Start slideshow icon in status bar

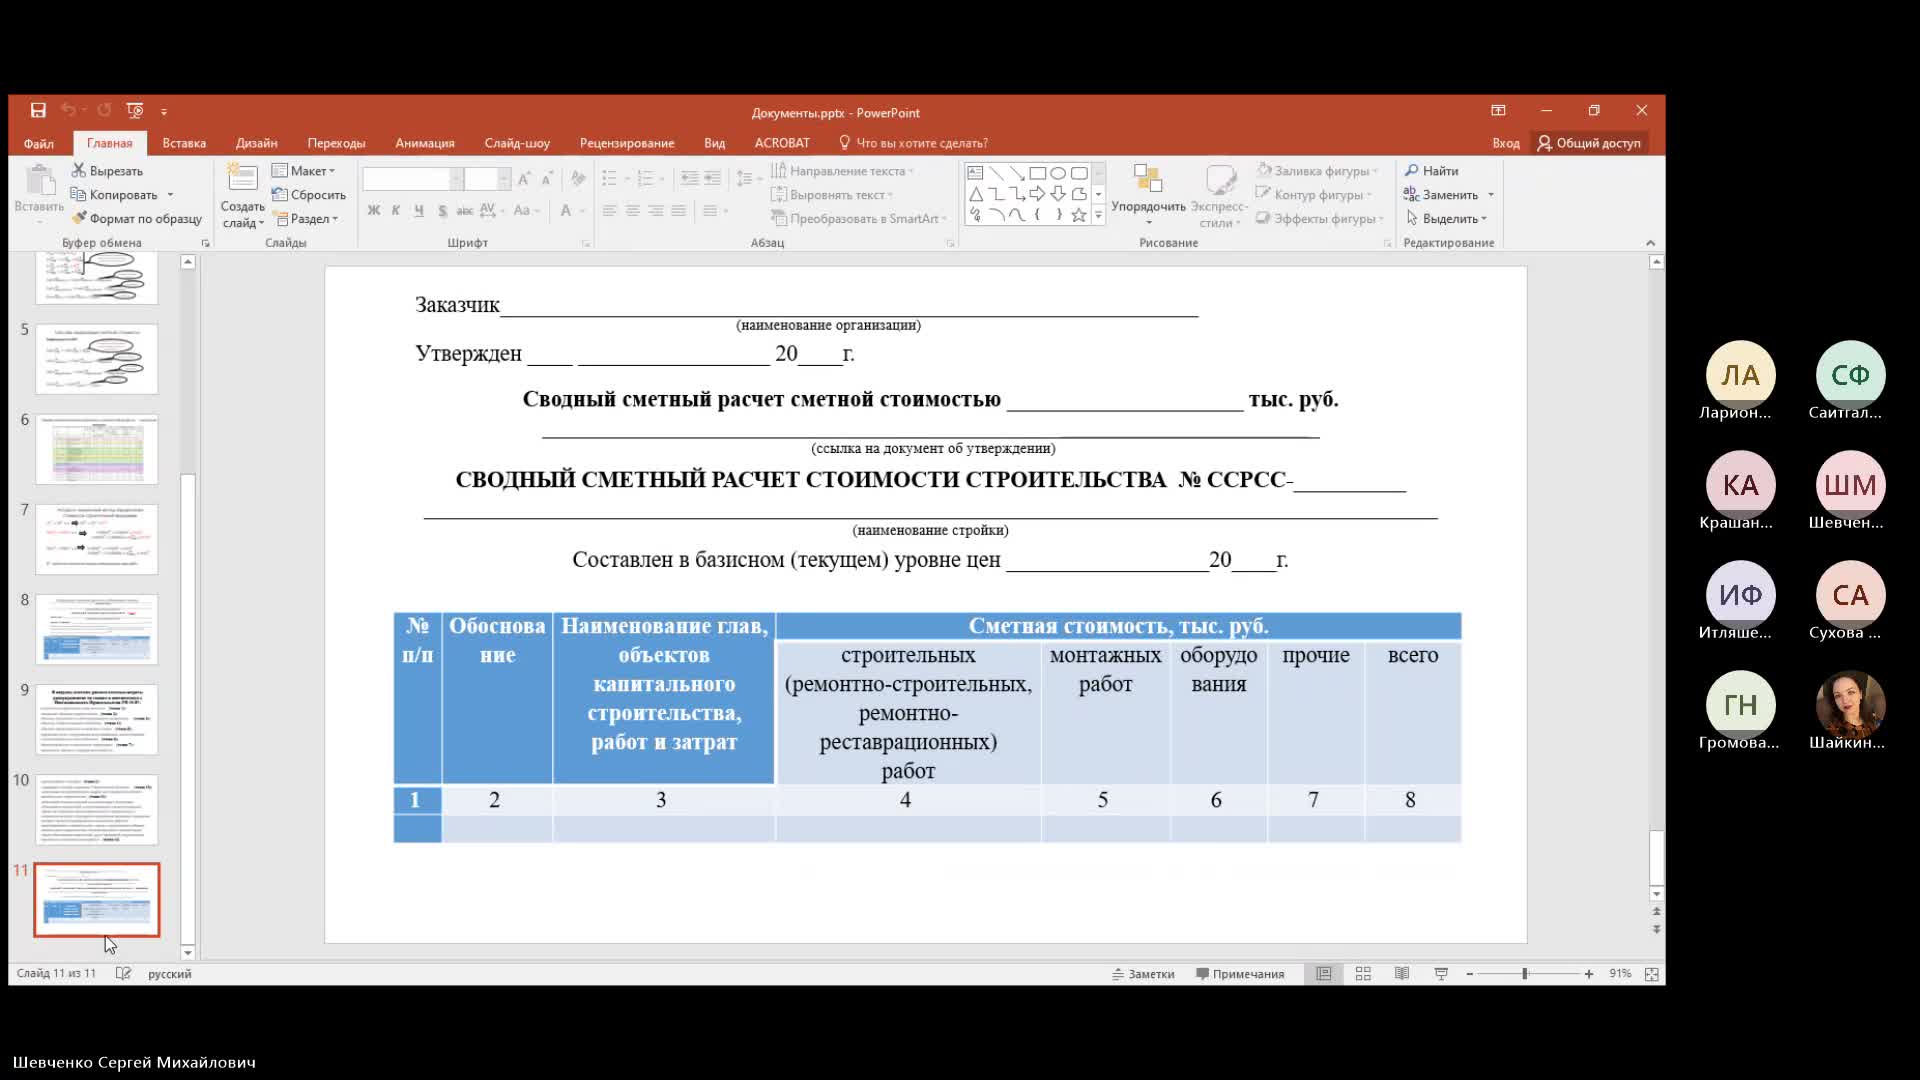[x=1441, y=974]
